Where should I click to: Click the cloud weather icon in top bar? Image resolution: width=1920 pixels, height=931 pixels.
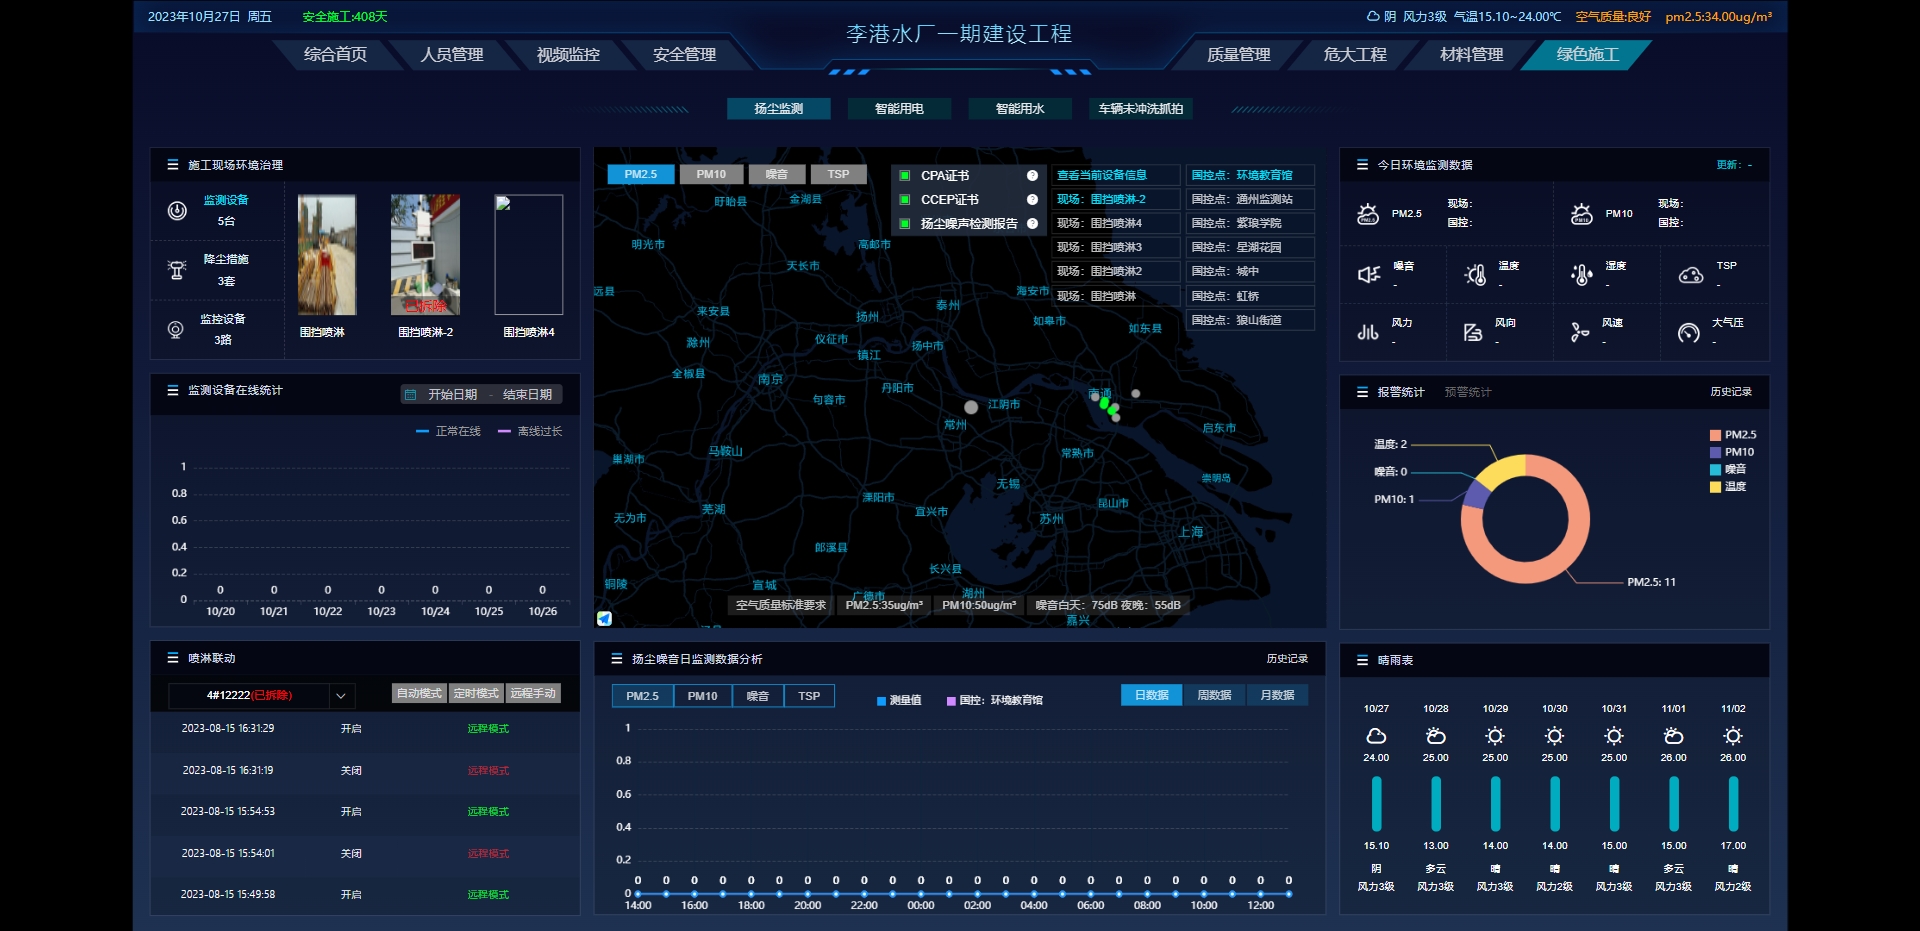tap(1374, 16)
